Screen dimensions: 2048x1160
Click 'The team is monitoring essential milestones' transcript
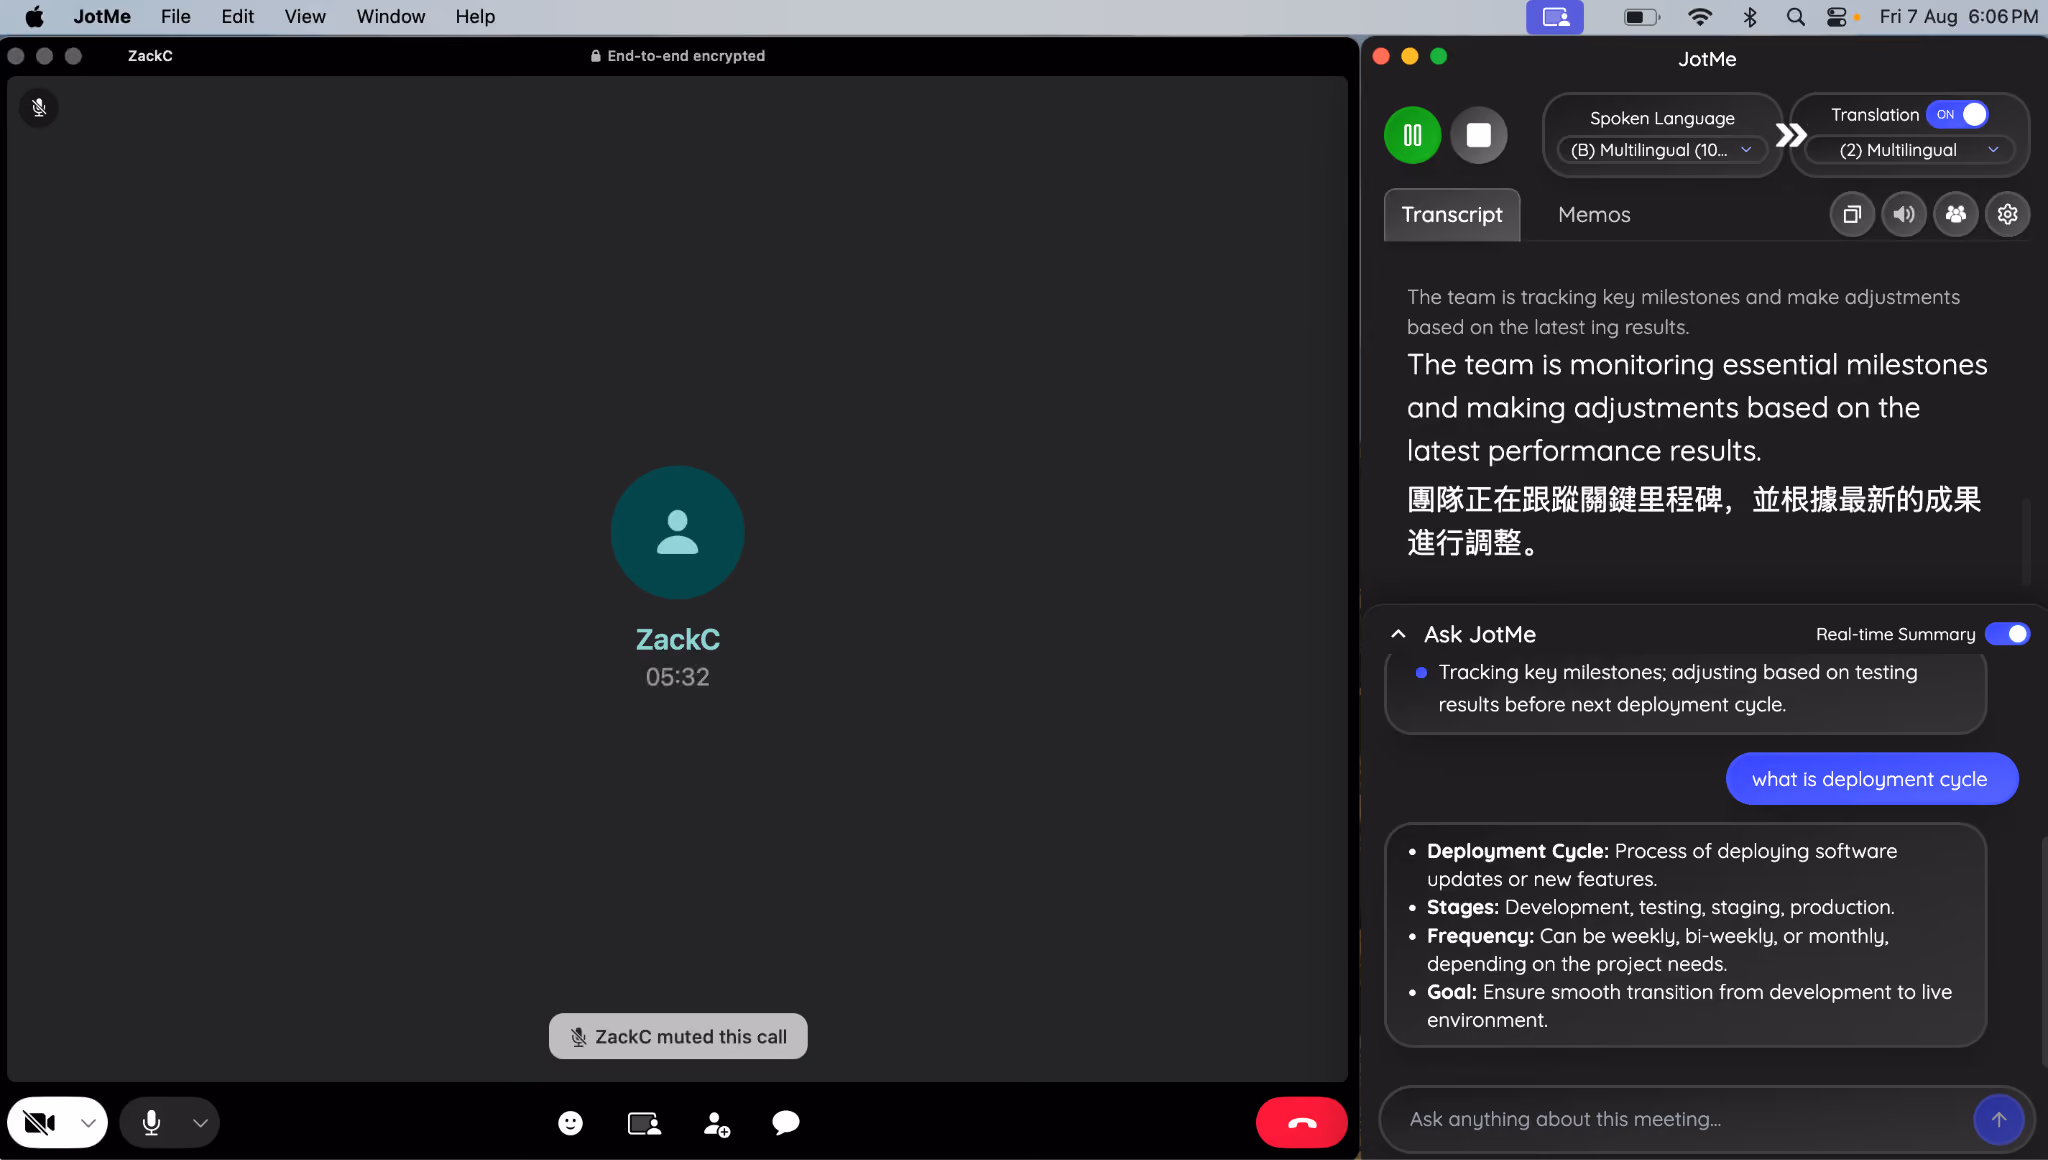[1697, 408]
